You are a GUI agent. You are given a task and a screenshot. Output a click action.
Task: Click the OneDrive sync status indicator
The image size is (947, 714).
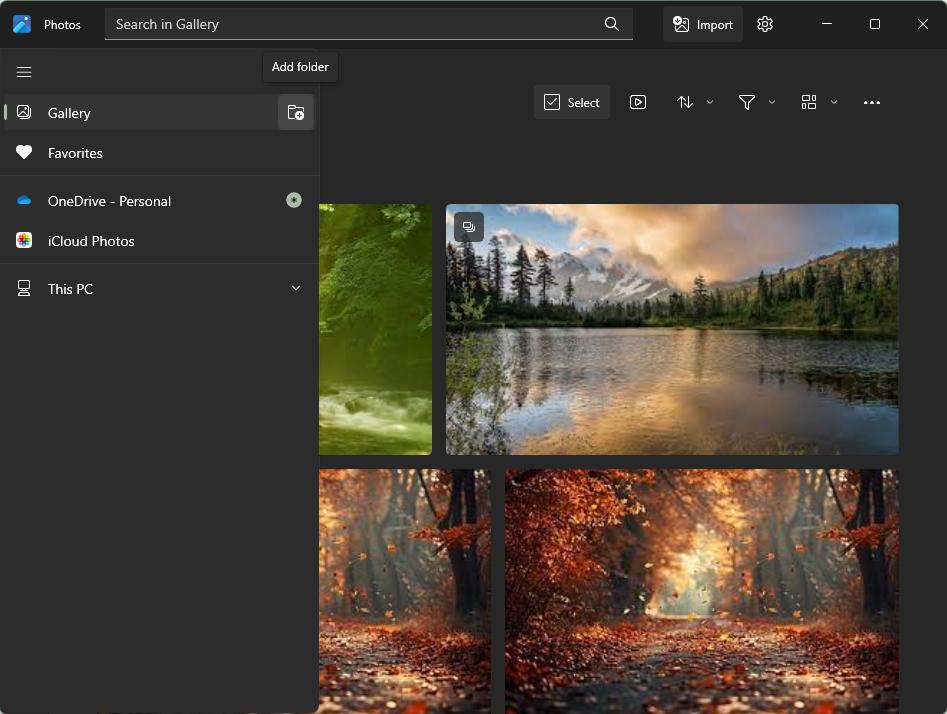click(x=294, y=200)
